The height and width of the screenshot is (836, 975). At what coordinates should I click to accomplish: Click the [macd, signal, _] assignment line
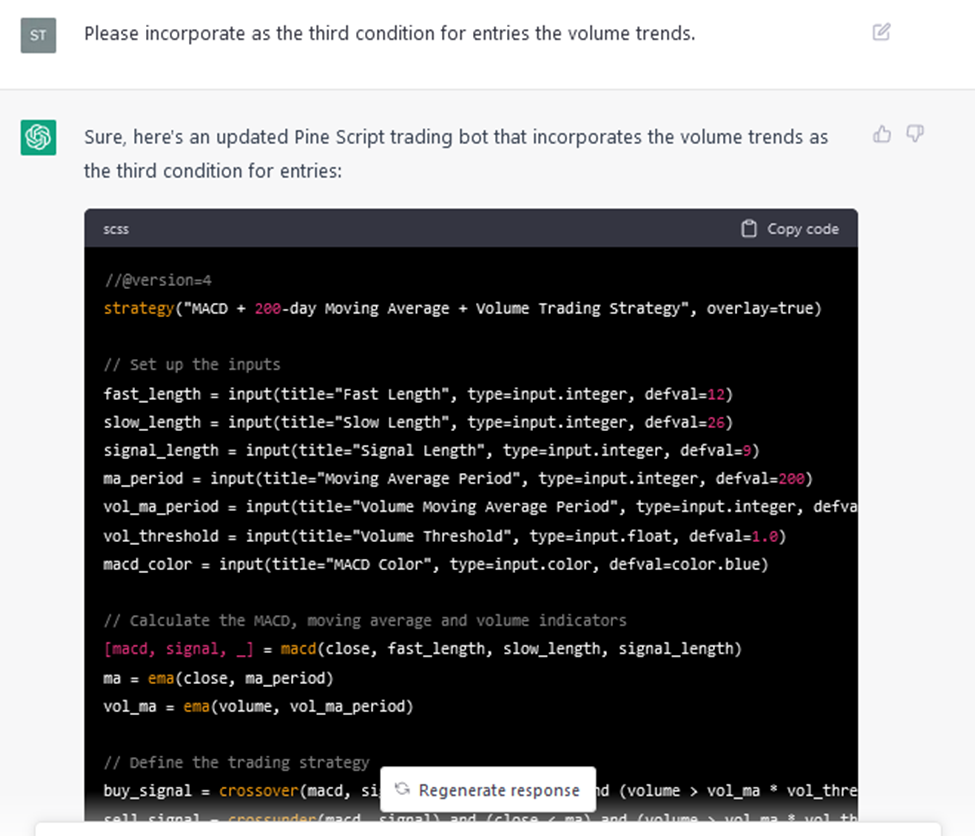click(x=423, y=649)
